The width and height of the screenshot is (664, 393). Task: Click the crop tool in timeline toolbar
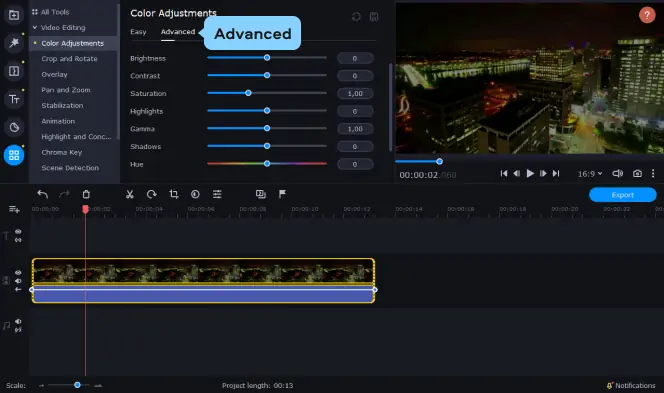pos(174,194)
